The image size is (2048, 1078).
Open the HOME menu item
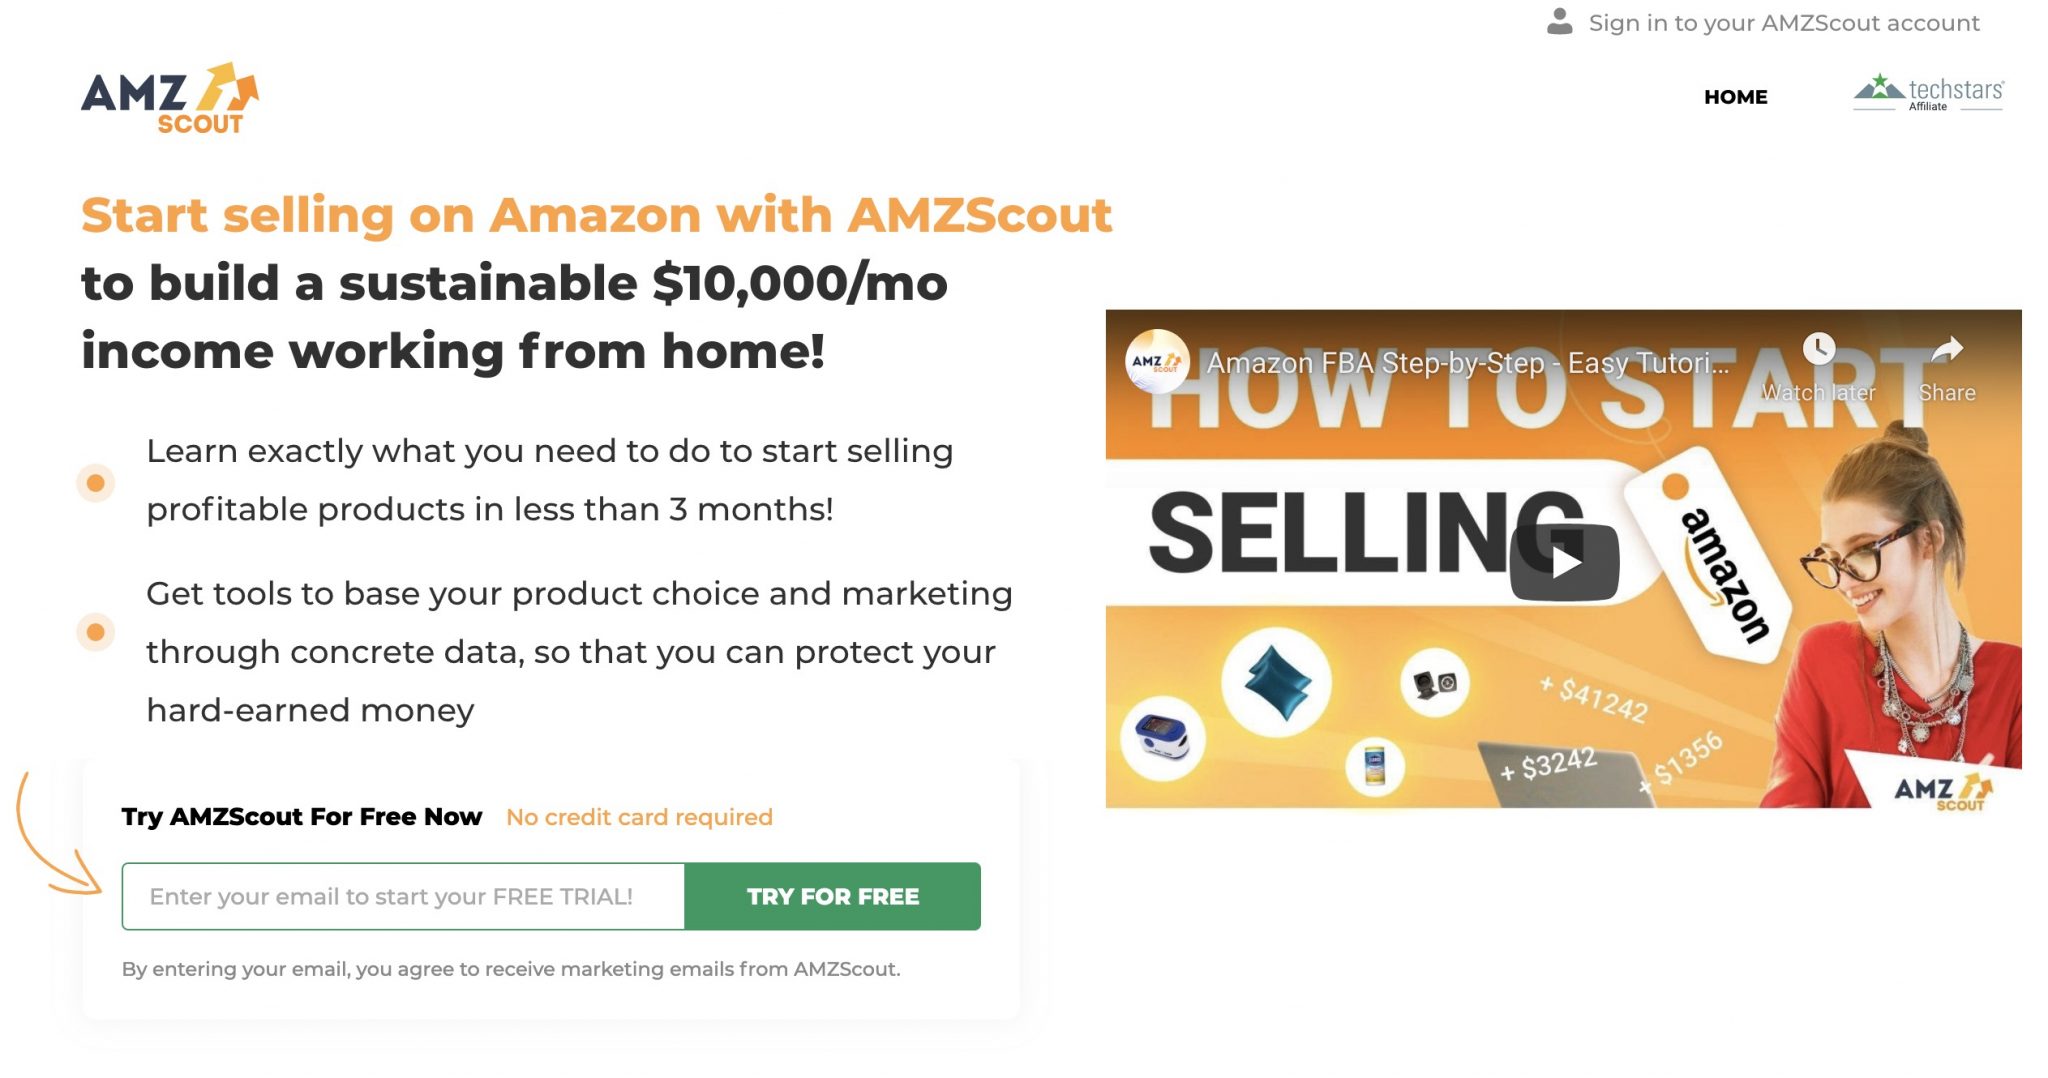1735,97
